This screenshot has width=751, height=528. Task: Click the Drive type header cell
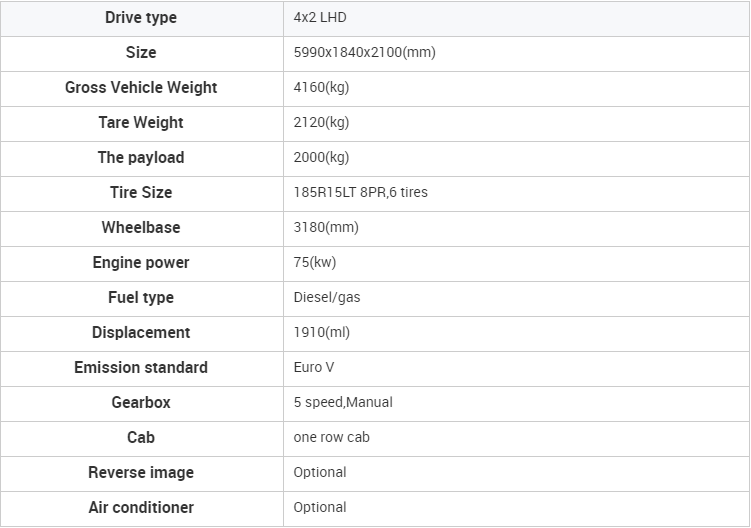(x=141, y=18)
